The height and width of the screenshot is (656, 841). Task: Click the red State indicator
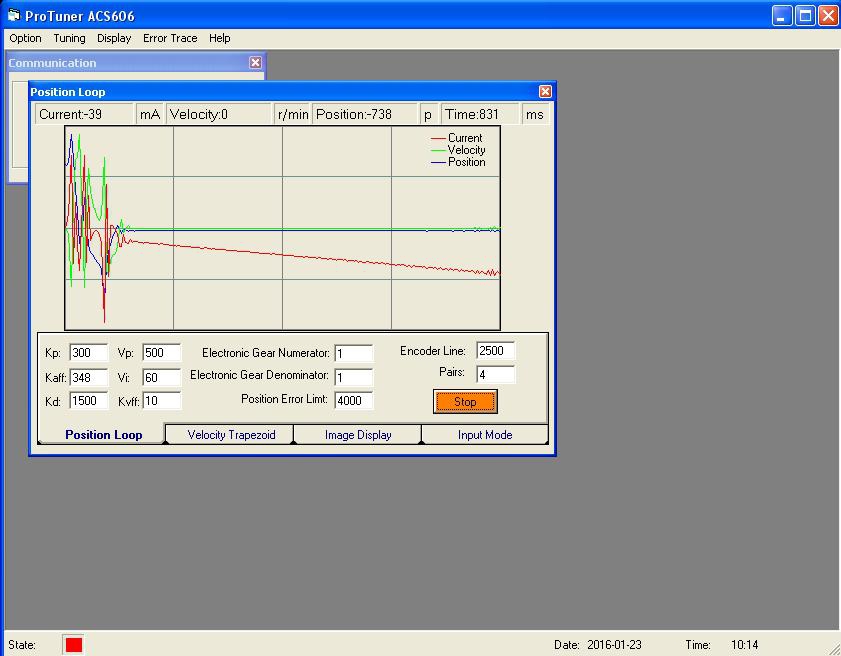tap(73, 644)
